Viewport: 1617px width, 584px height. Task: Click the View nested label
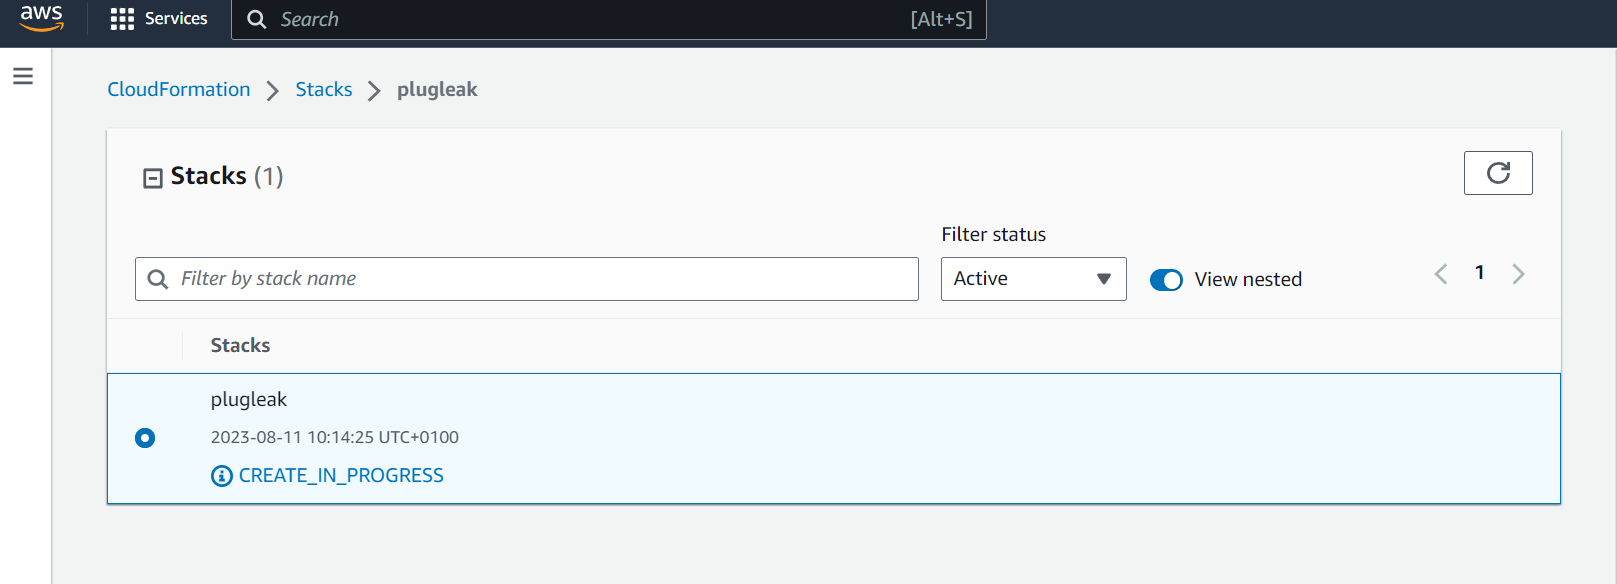click(x=1248, y=280)
